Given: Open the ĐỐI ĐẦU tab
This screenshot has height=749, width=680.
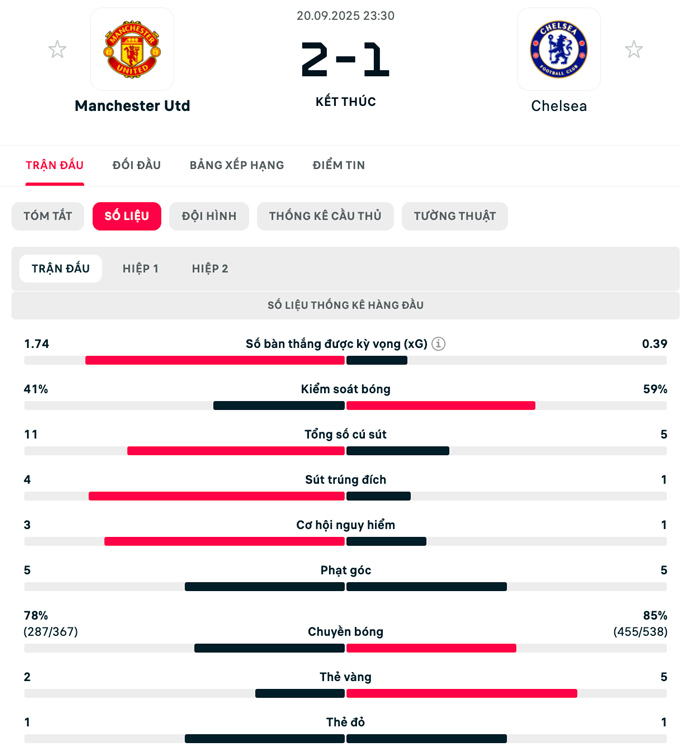Looking at the screenshot, I should click(x=137, y=165).
